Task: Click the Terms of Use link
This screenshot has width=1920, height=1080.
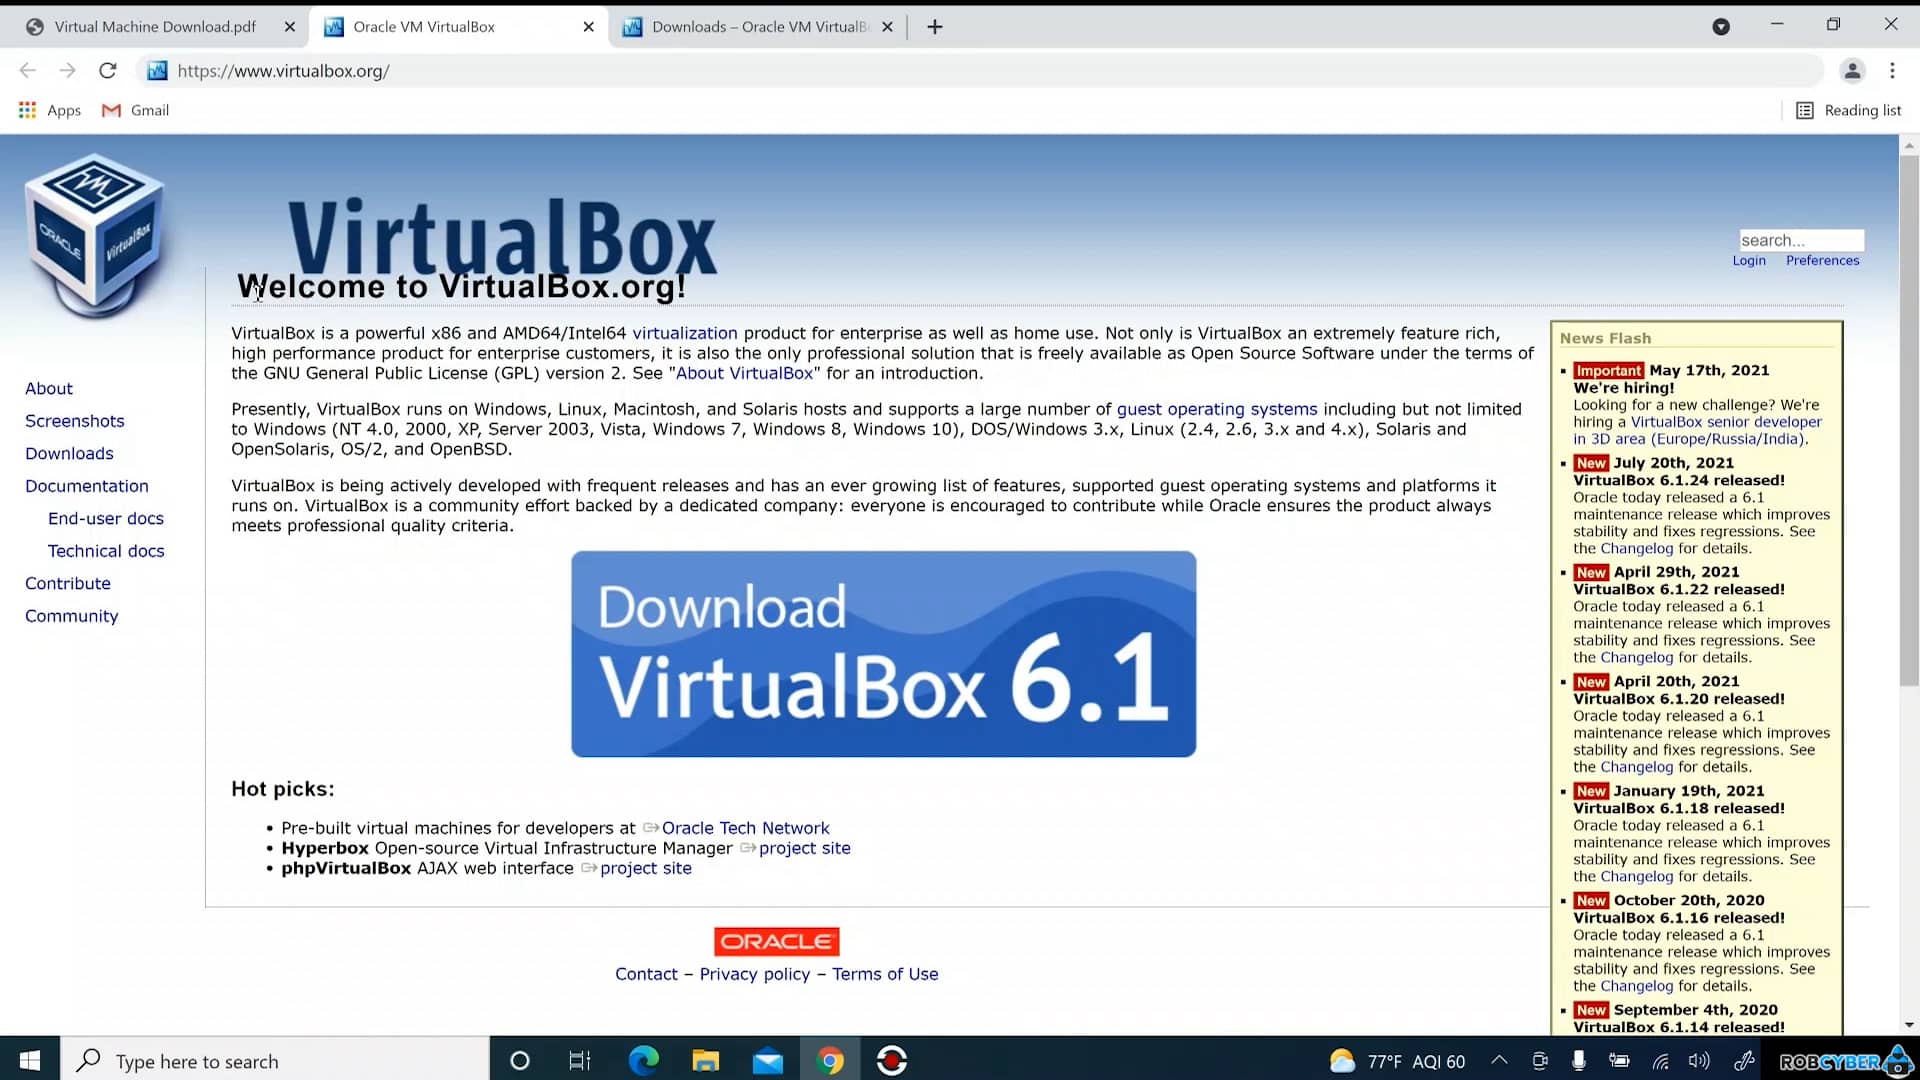Action: tap(885, 973)
